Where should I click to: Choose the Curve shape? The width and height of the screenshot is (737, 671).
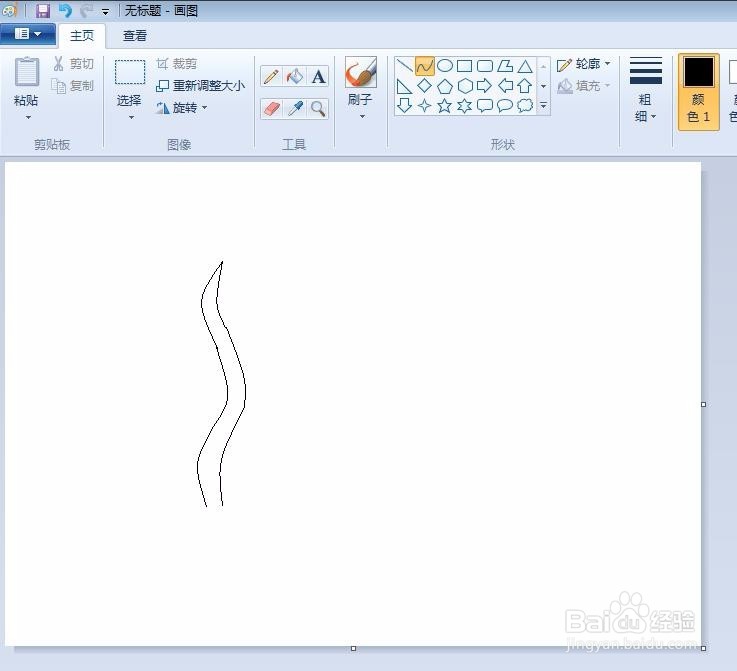click(x=424, y=66)
